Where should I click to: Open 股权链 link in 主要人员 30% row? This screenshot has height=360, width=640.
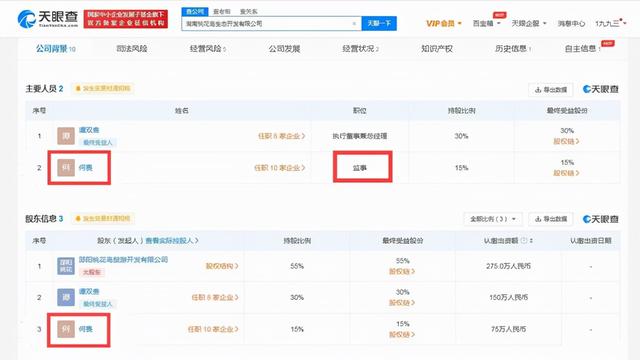click(566, 141)
